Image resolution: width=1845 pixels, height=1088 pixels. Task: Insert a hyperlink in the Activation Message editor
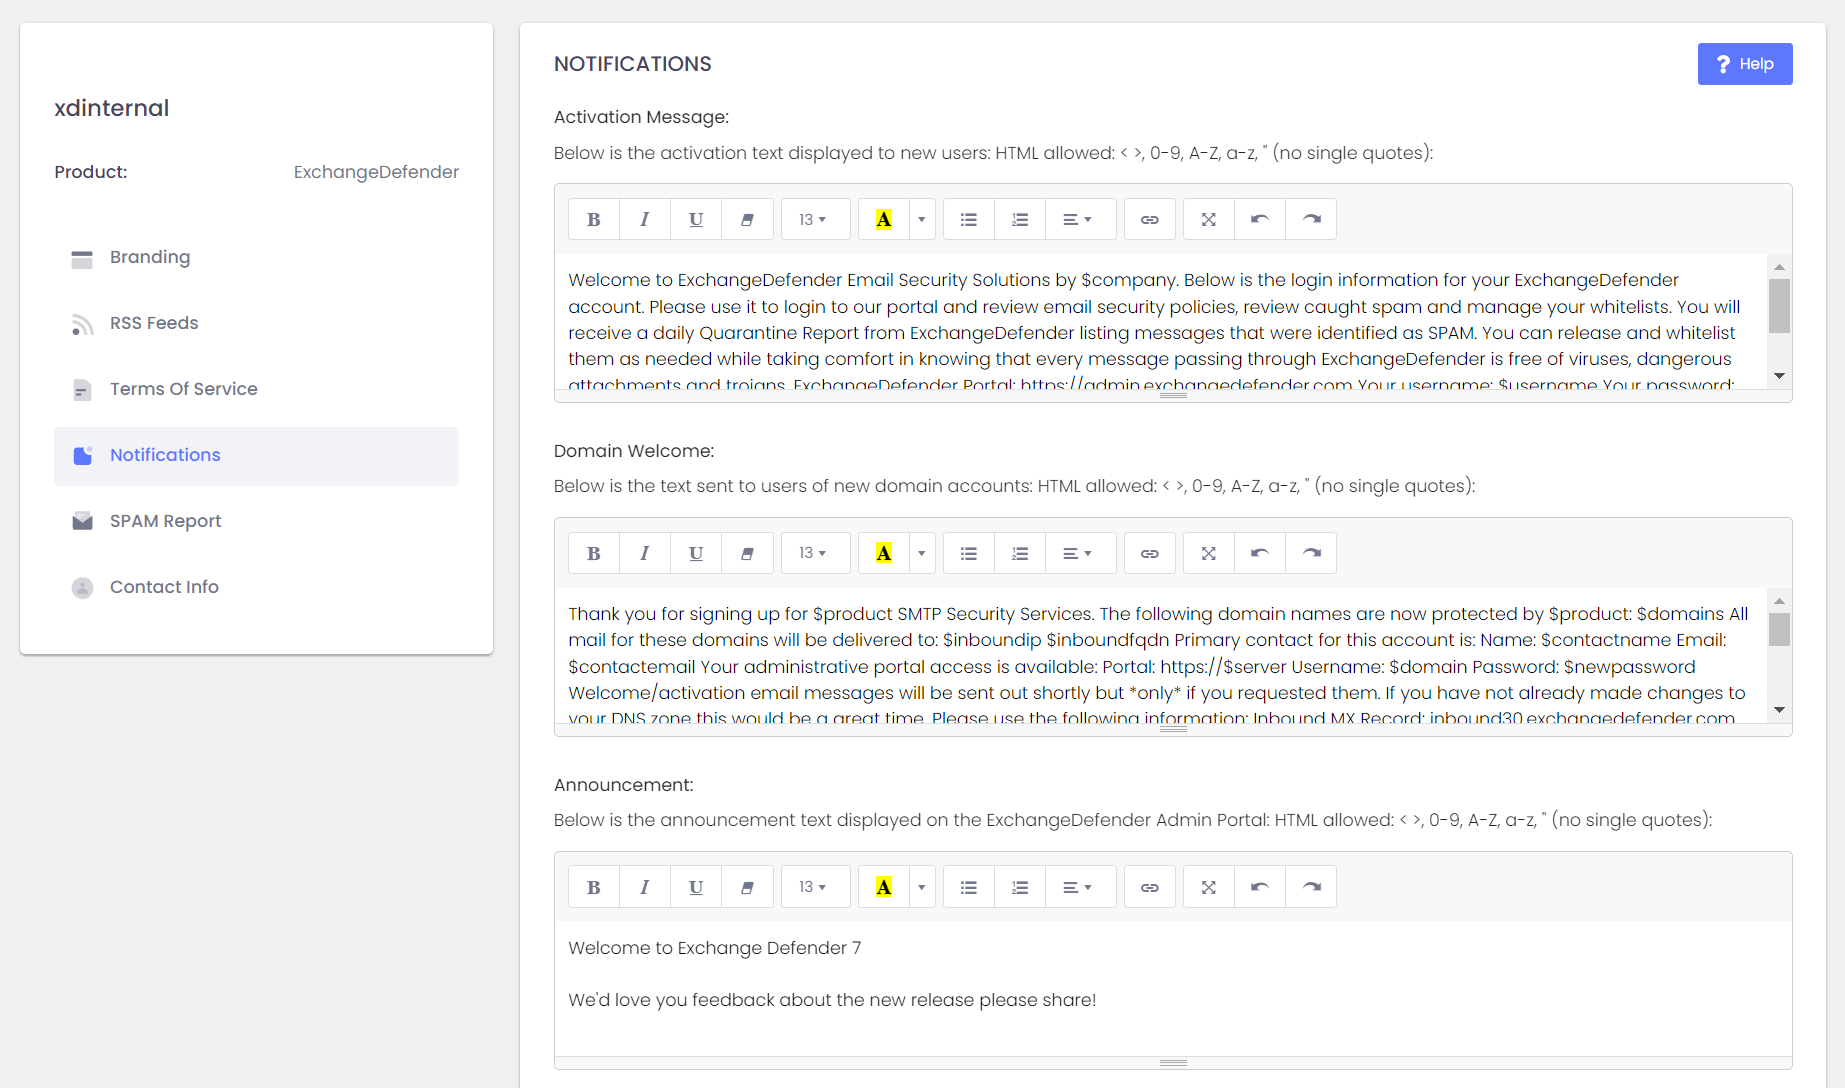pos(1149,219)
